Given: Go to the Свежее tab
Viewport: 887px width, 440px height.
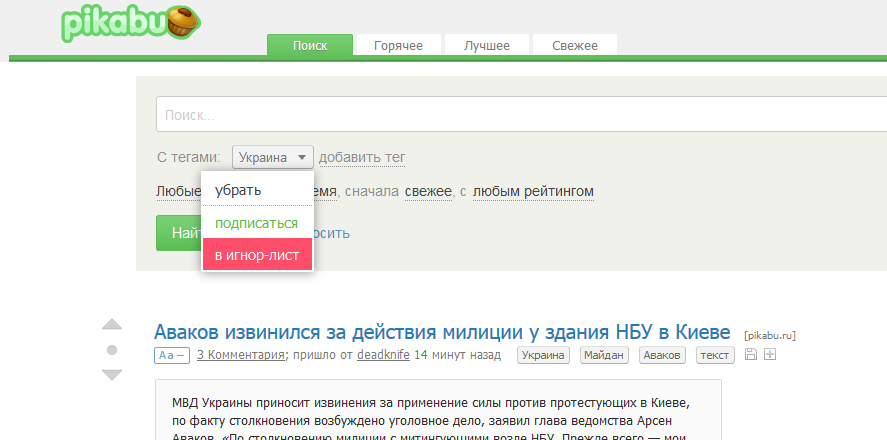Looking at the screenshot, I should click(x=574, y=46).
